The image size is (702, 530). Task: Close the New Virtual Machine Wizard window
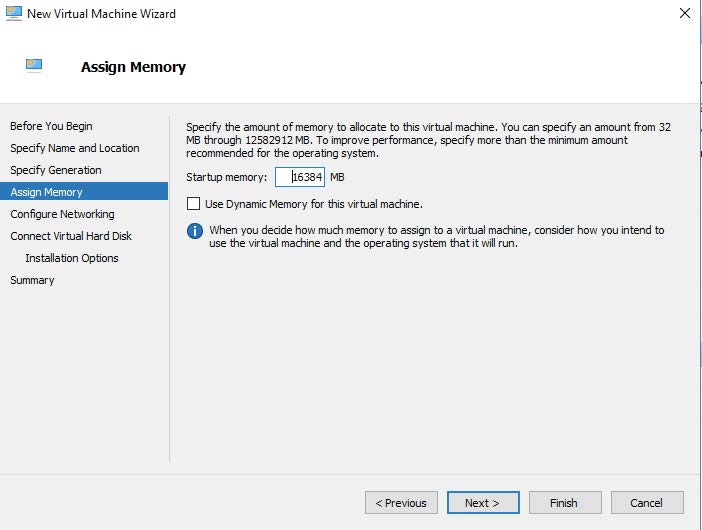(684, 14)
